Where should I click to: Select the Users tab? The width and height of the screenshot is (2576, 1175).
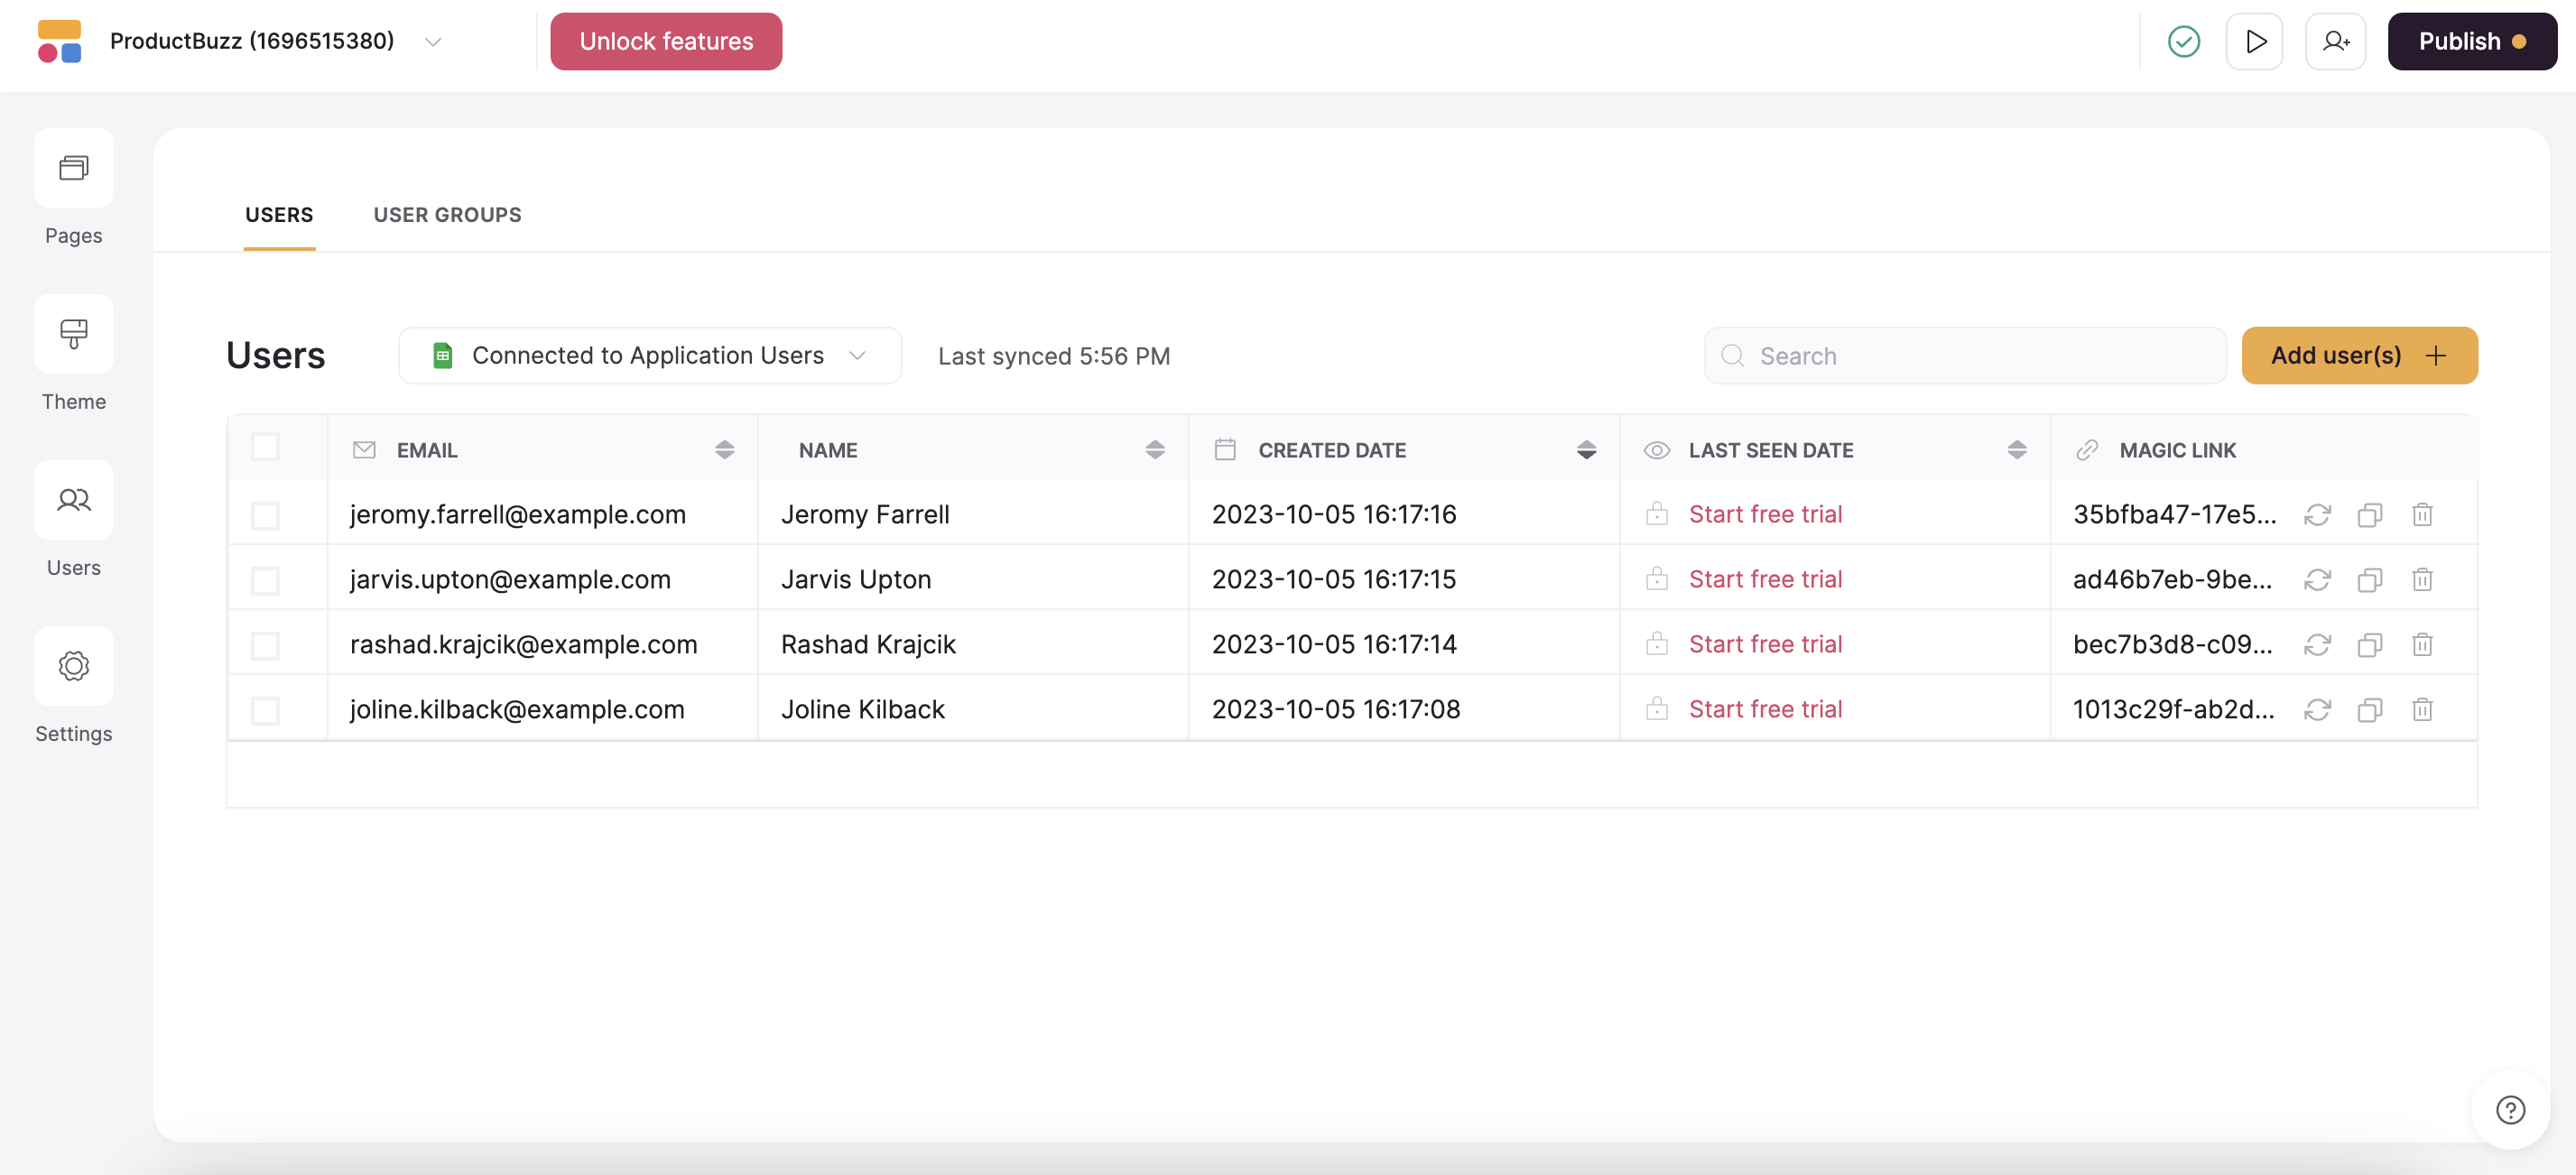click(x=279, y=215)
